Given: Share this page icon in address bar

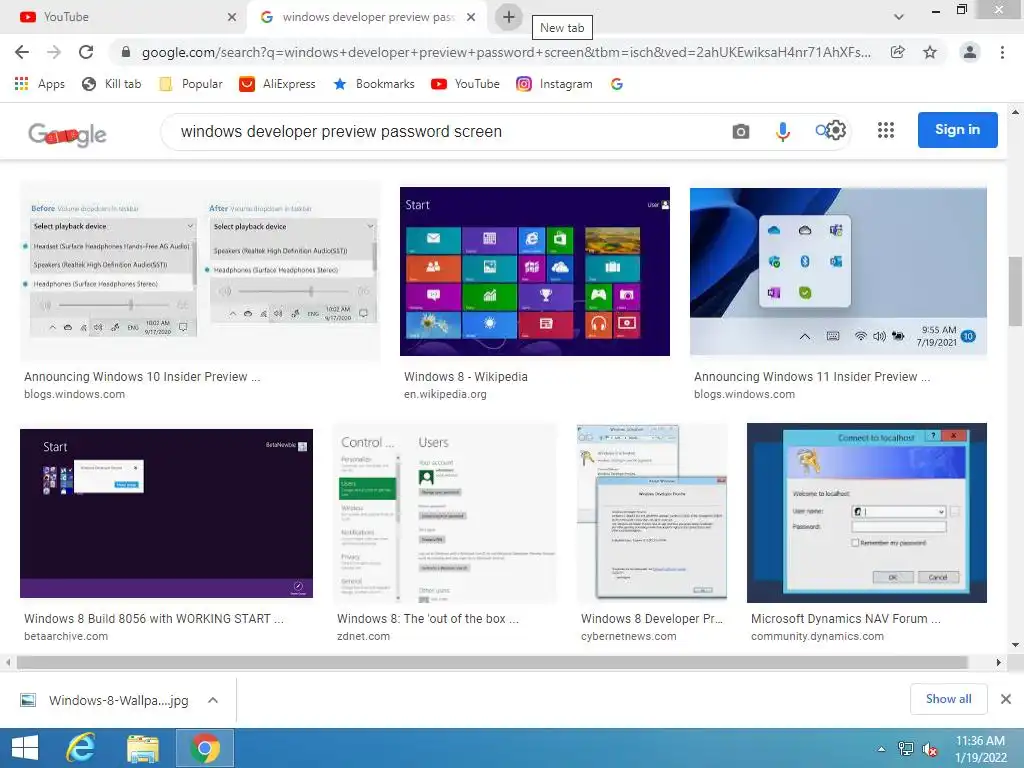Looking at the screenshot, I should (897, 52).
